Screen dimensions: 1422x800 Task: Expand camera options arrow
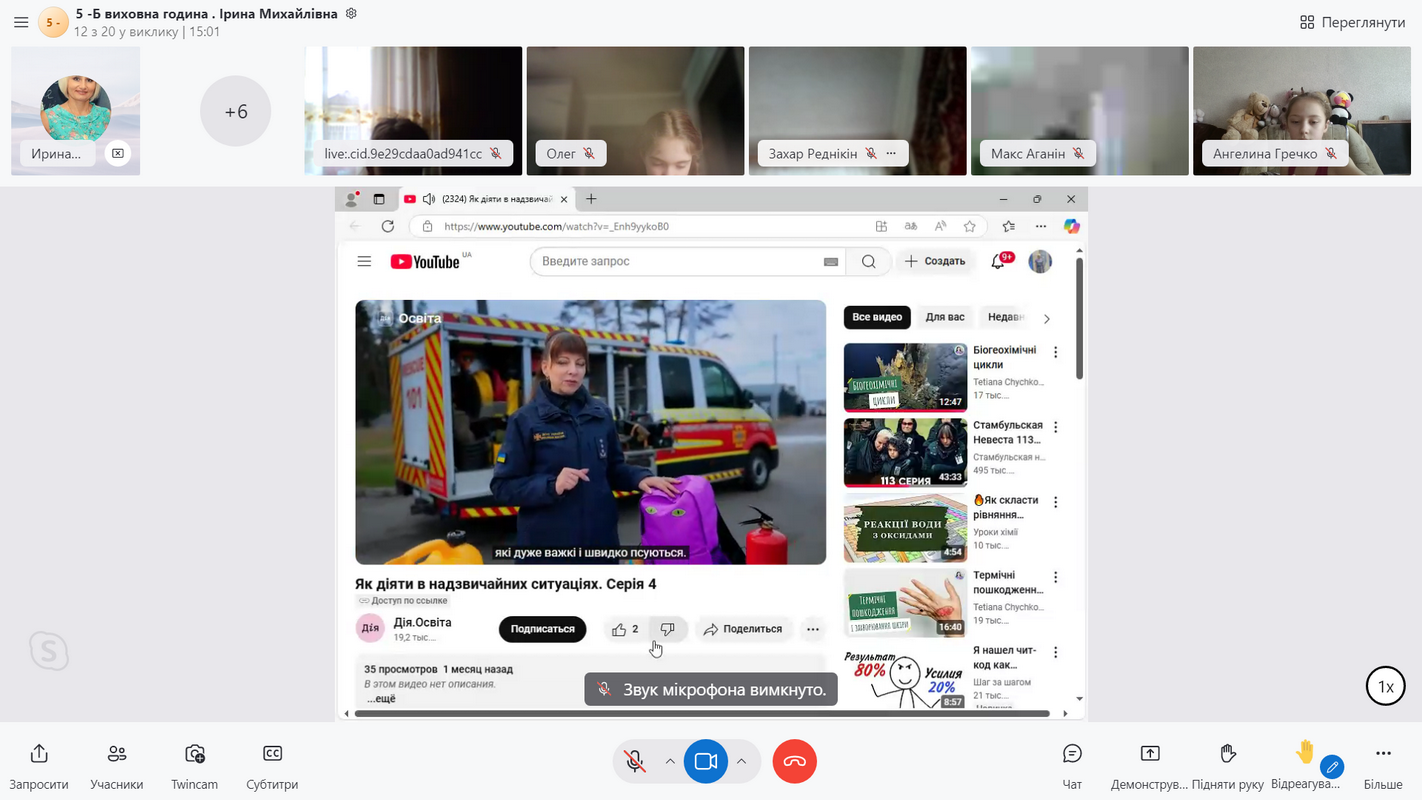[741, 762]
